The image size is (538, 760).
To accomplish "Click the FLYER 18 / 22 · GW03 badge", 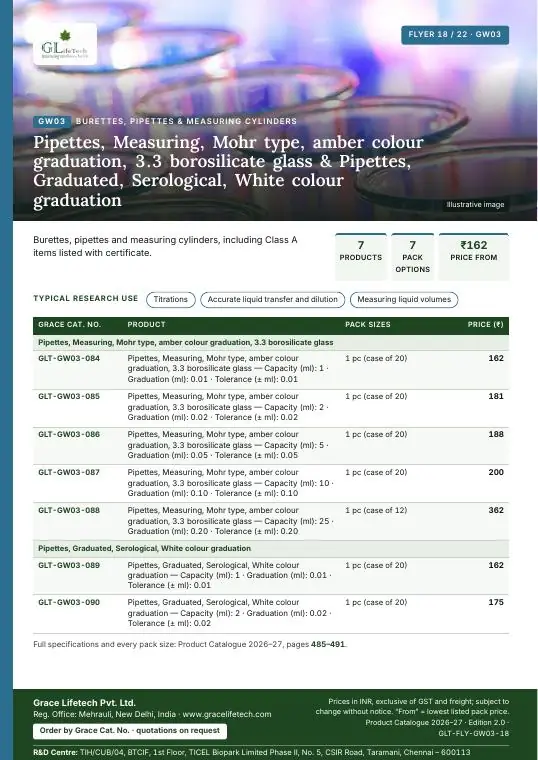I will [x=455, y=35].
